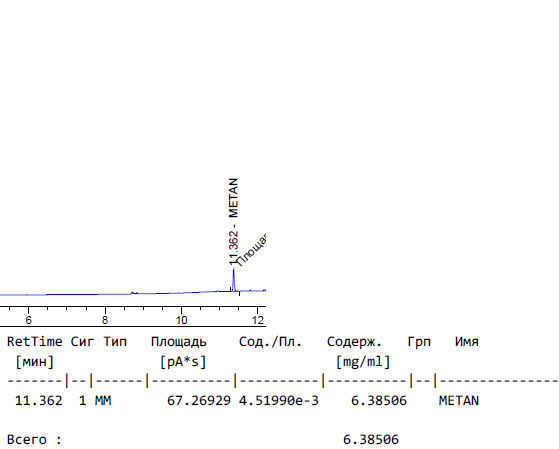The width and height of the screenshot is (559, 449).
Task: Select the Сиг column header
Action: pyautogui.click(x=82, y=342)
